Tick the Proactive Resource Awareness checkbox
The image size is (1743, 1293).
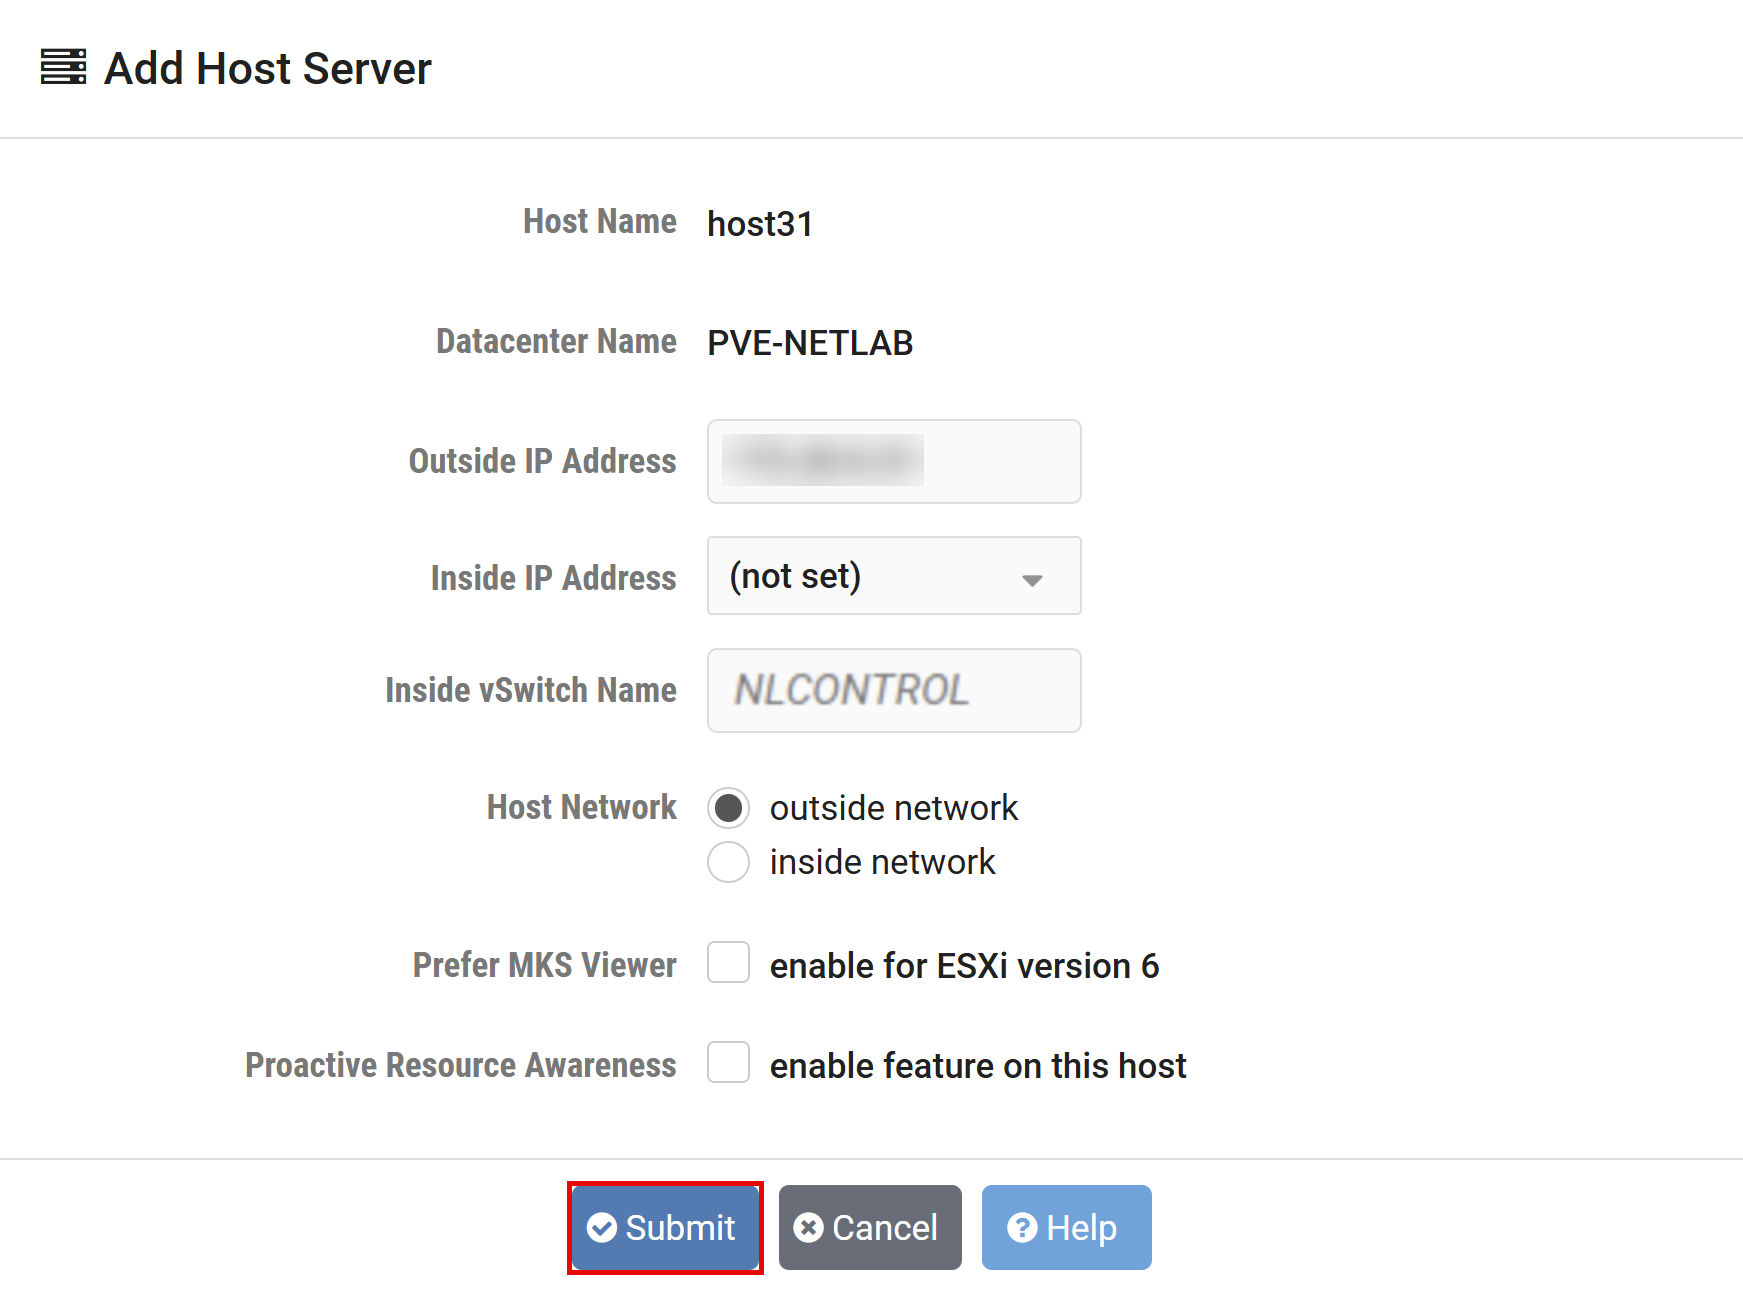(728, 1063)
